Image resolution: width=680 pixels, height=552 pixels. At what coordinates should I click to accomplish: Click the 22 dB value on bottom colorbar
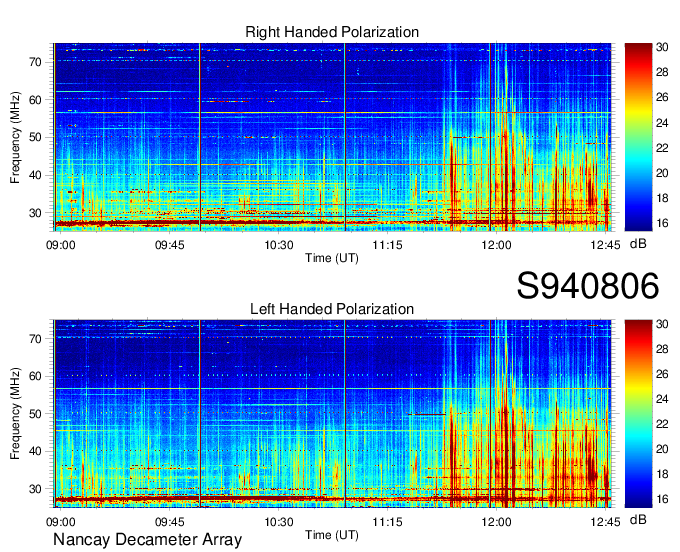[662, 425]
